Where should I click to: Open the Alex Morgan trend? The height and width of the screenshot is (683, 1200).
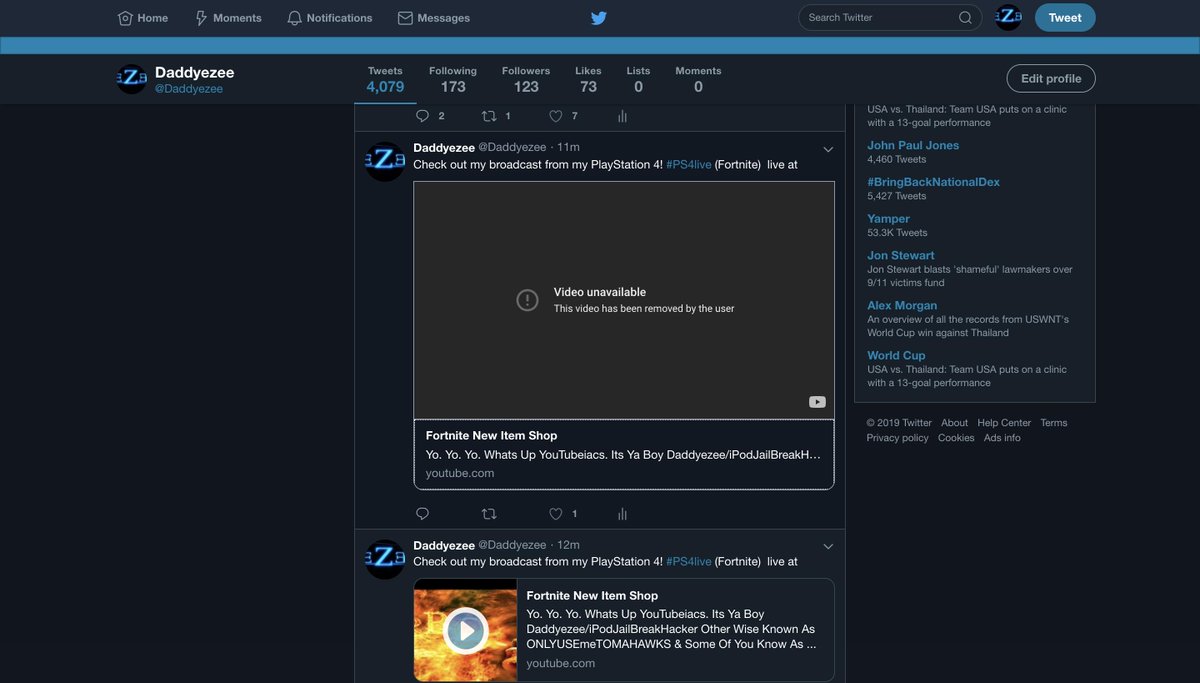pyautogui.click(x=902, y=305)
